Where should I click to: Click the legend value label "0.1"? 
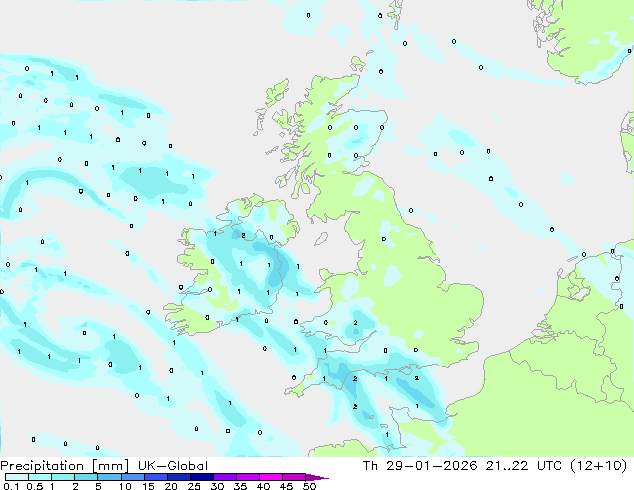point(11,486)
